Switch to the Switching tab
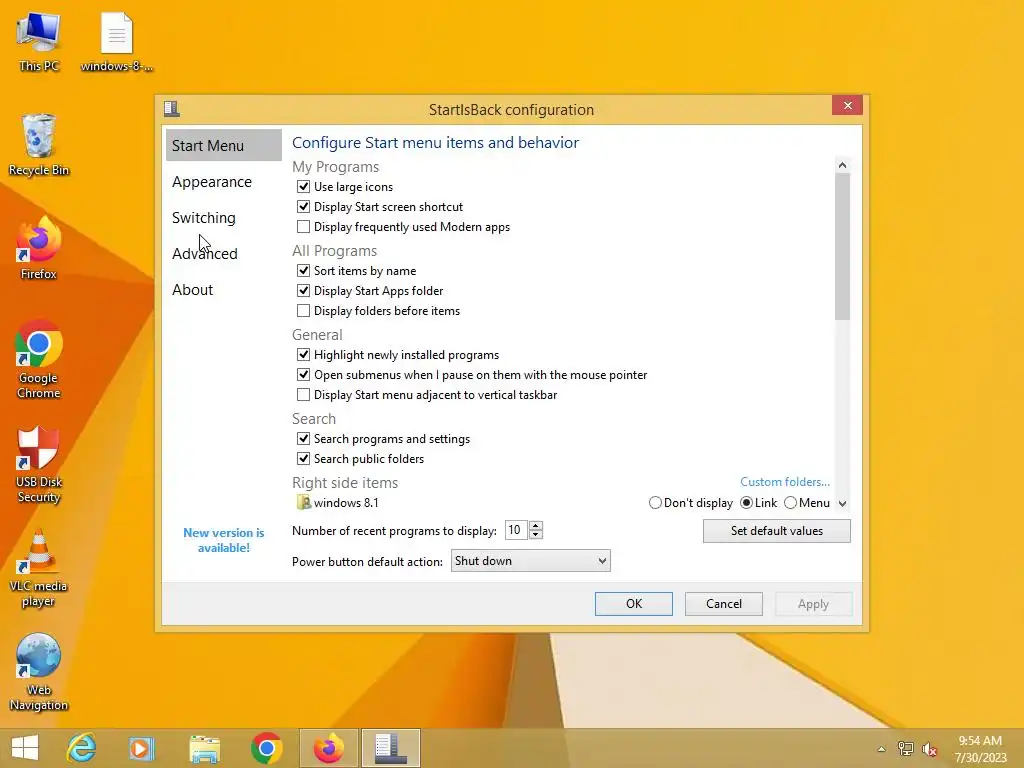The width and height of the screenshot is (1024, 768). (x=204, y=217)
